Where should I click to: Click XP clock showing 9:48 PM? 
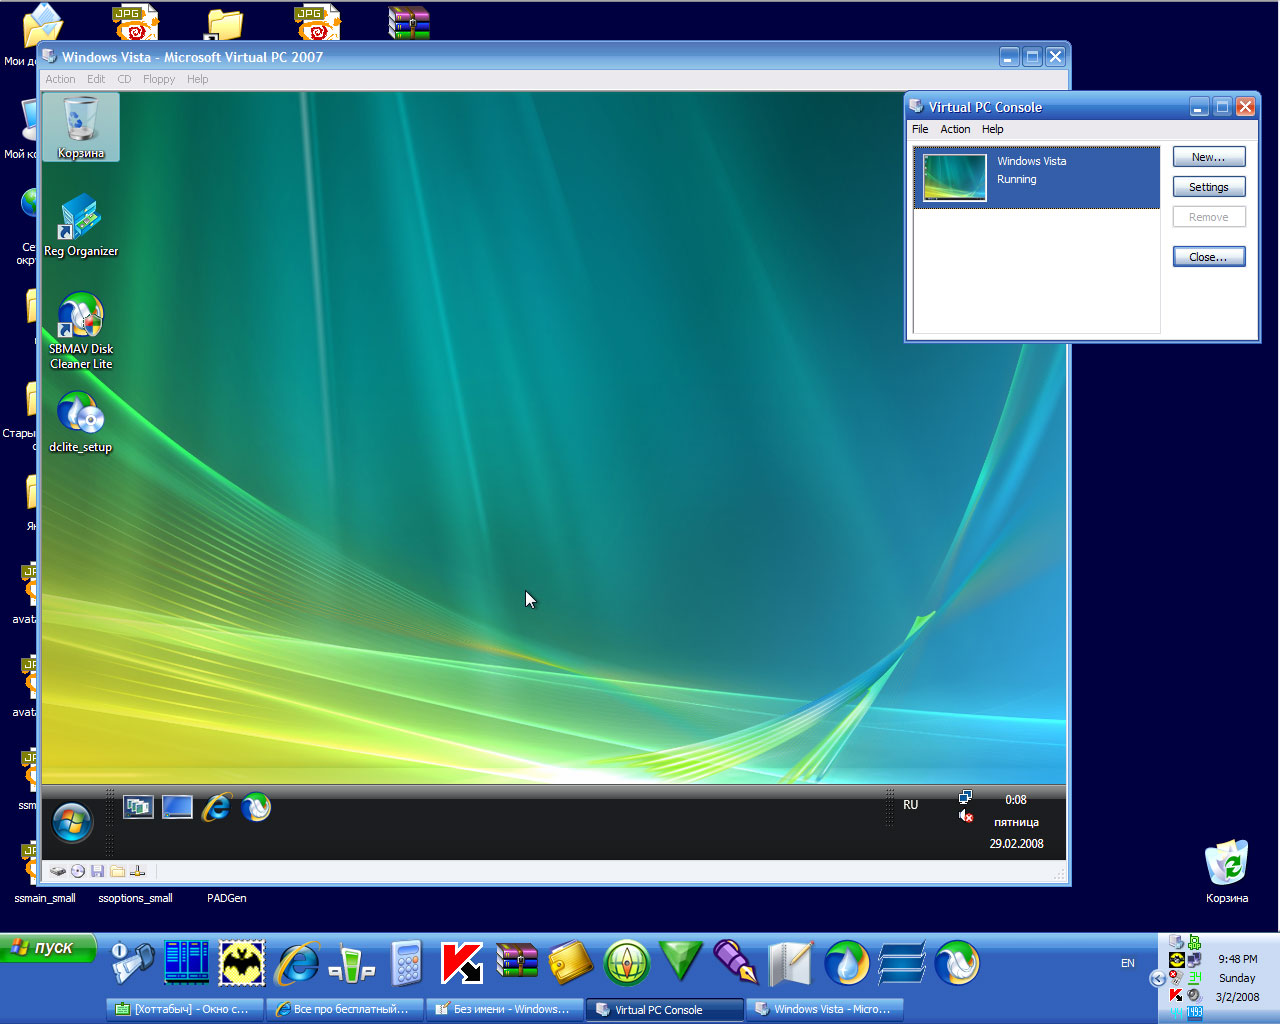(x=1237, y=959)
